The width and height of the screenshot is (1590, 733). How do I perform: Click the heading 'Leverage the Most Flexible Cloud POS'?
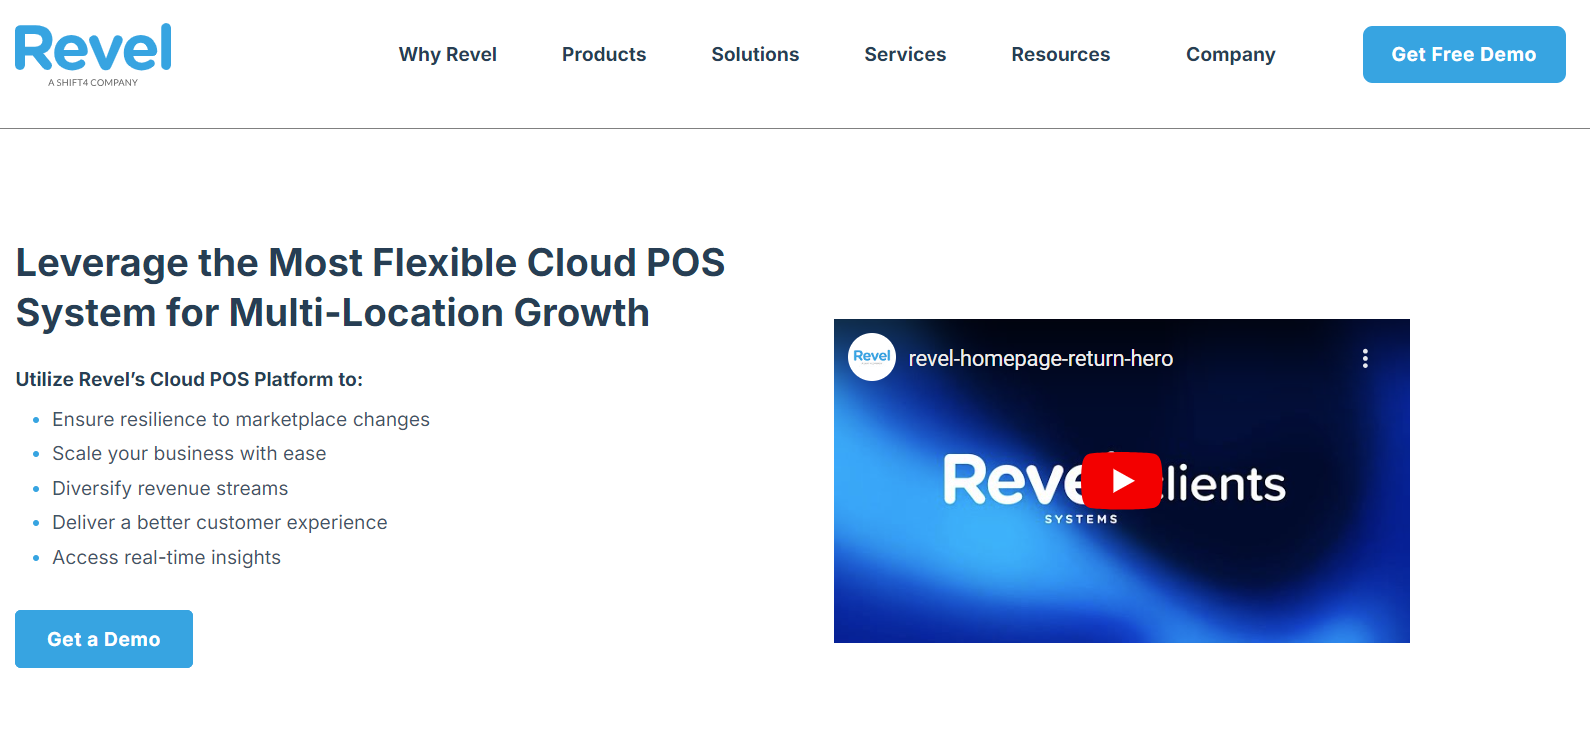click(370, 262)
